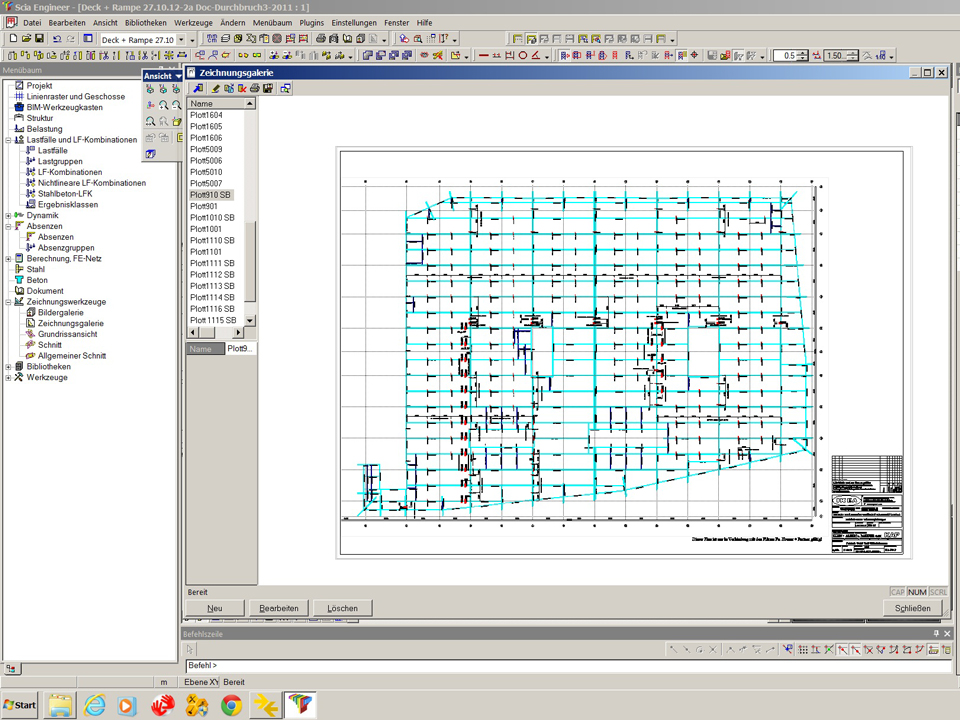Click the print icon in Zeichnungsgalerie toolbar
Viewport: 960px width, 720px height.
click(x=255, y=88)
